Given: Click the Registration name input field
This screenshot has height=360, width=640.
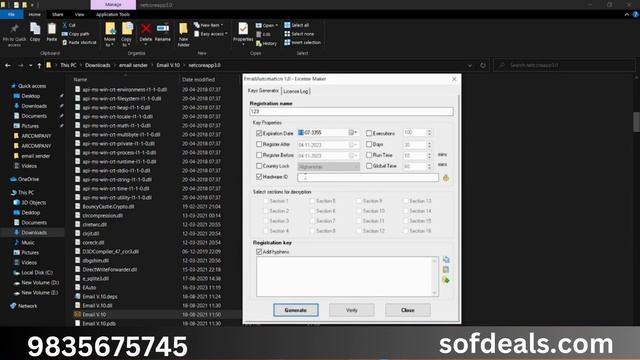Looking at the screenshot, I should 351,111.
